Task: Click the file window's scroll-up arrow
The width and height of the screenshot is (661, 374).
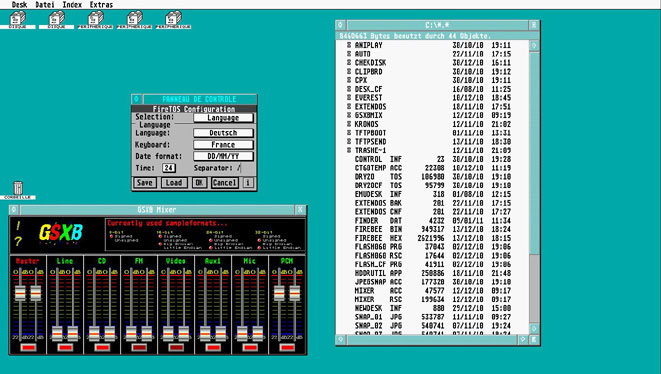Action: pos(534,46)
